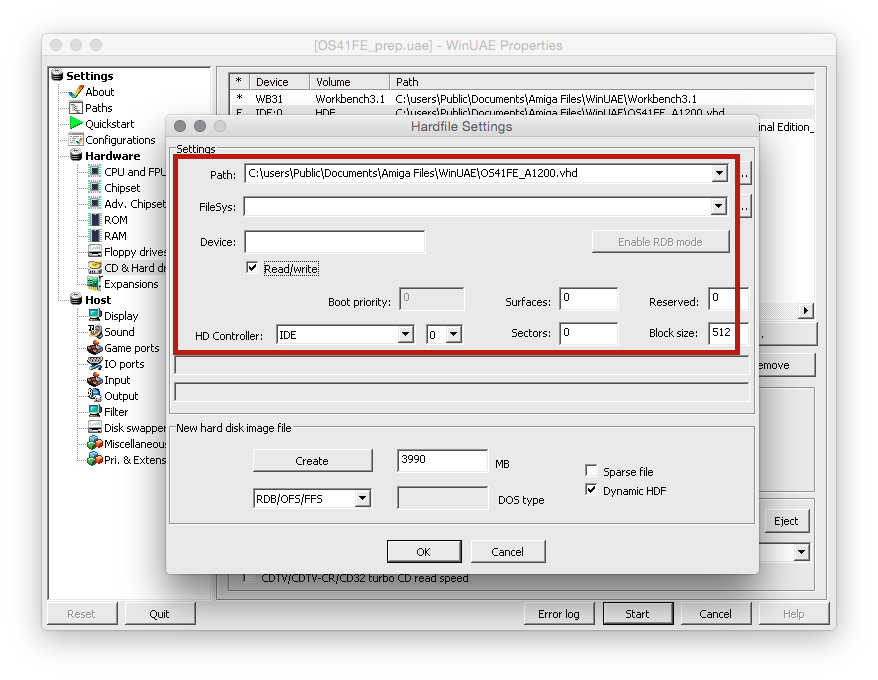Viewport: 878px width, 680px height.
Task: Click the right scroll arrow of drive list
Action: 806,310
